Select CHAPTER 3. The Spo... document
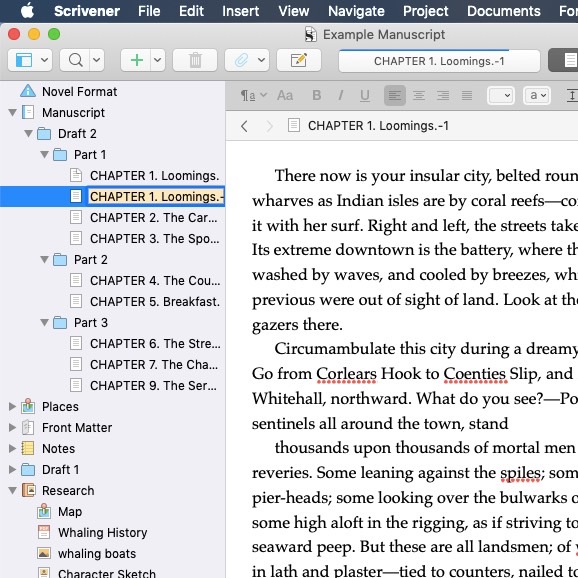 pos(155,238)
